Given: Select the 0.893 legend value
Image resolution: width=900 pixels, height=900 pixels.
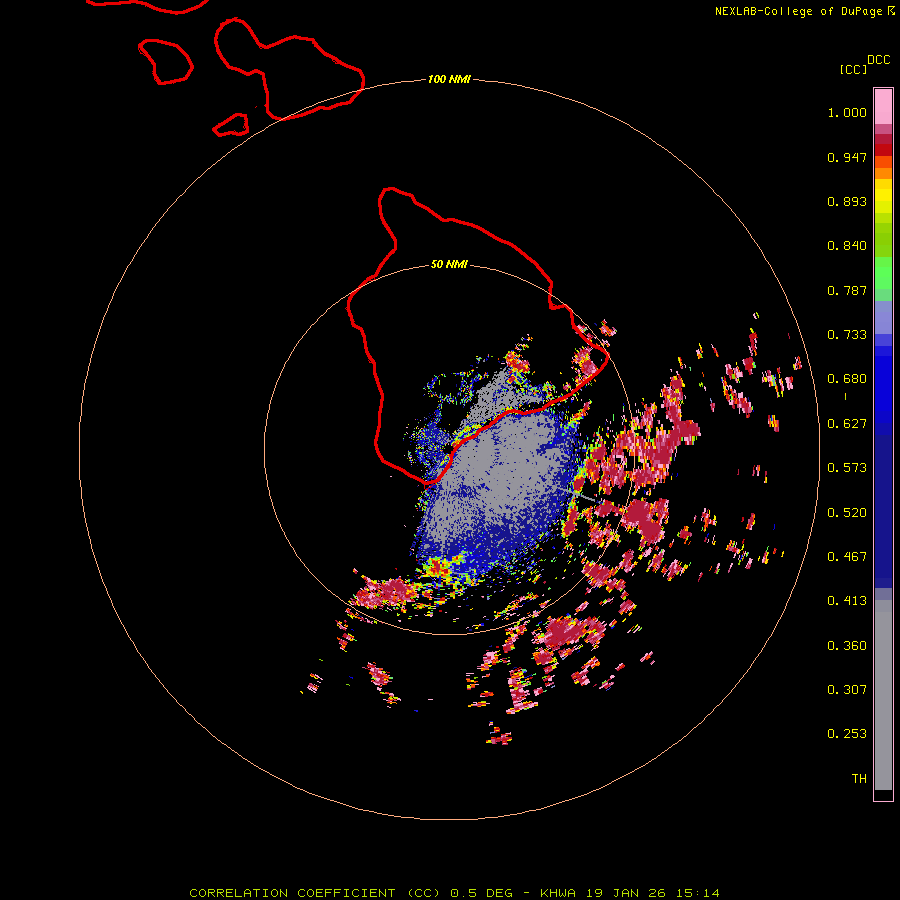Looking at the screenshot, I should [x=847, y=201].
